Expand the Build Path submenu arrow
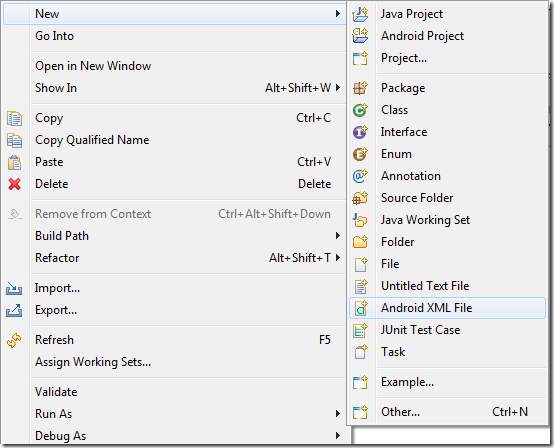This screenshot has width=554, height=448. [337, 236]
